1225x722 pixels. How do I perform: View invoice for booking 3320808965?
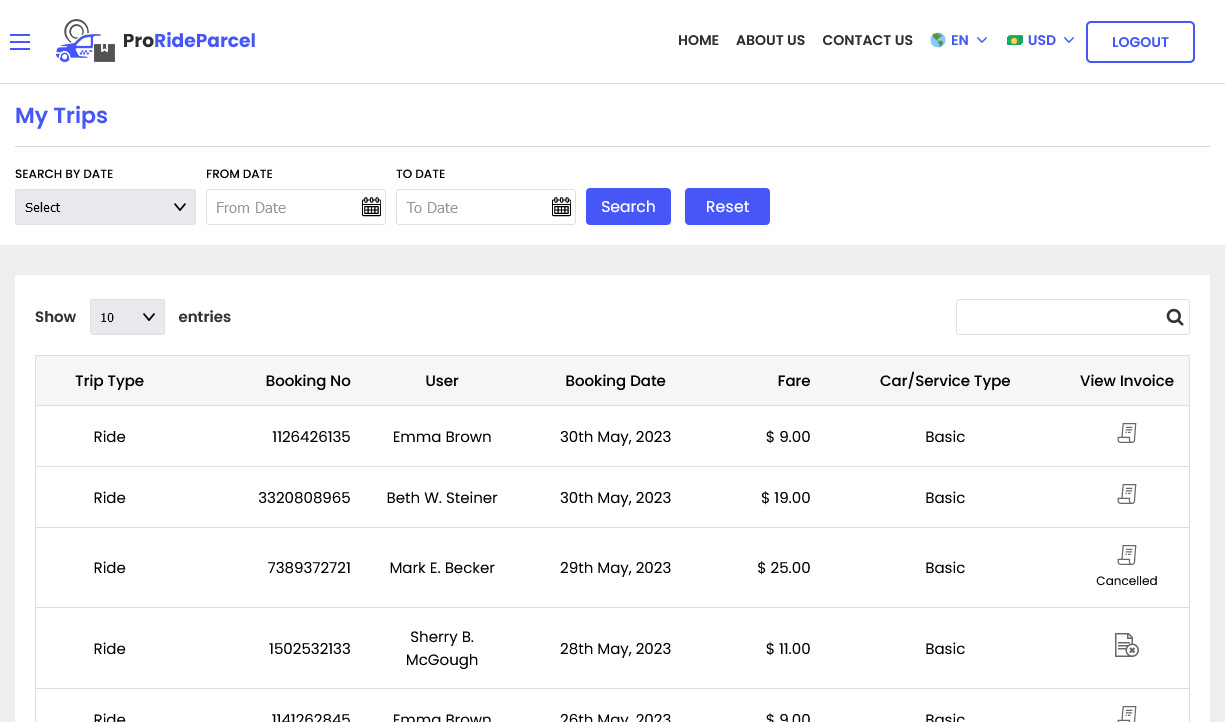[1127, 495]
